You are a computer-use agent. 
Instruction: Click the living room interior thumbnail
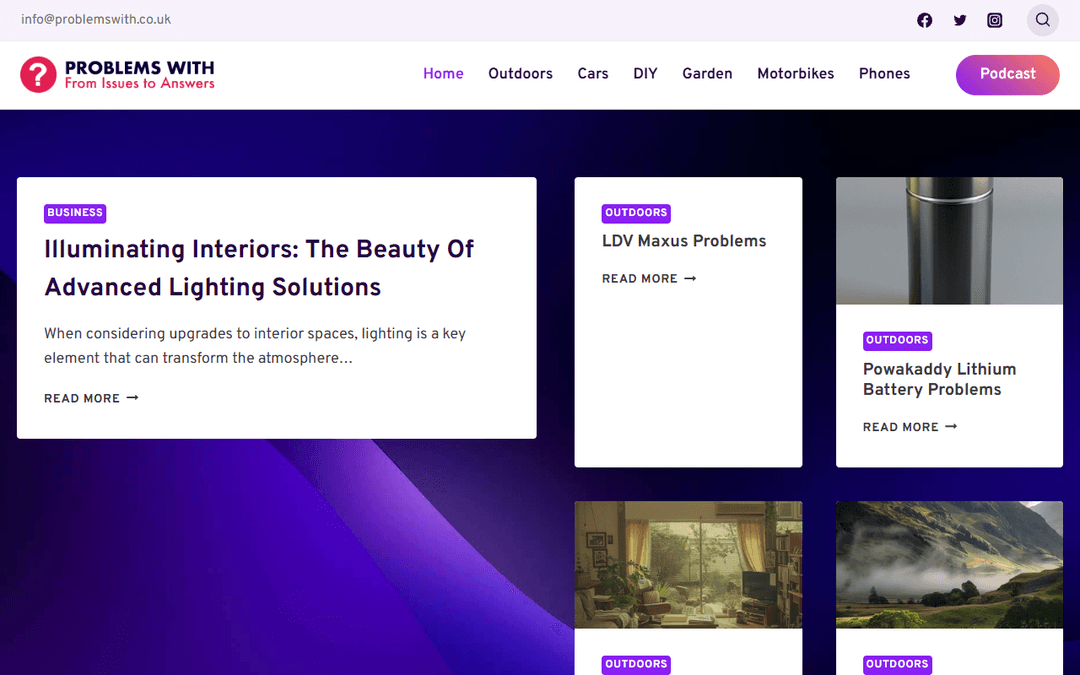point(688,565)
